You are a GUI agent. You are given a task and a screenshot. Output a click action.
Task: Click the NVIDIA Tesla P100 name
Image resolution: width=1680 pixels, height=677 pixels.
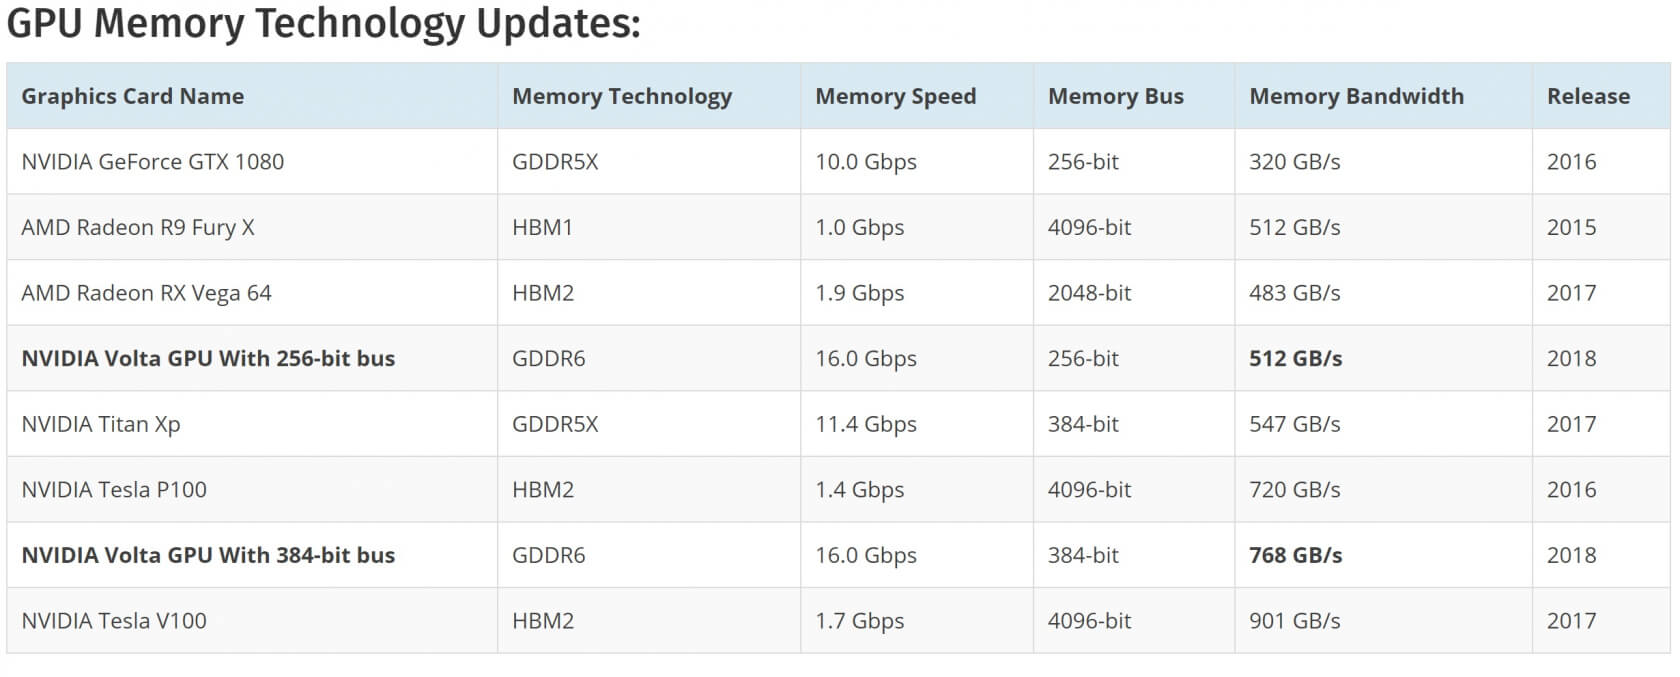click(114, 490)
